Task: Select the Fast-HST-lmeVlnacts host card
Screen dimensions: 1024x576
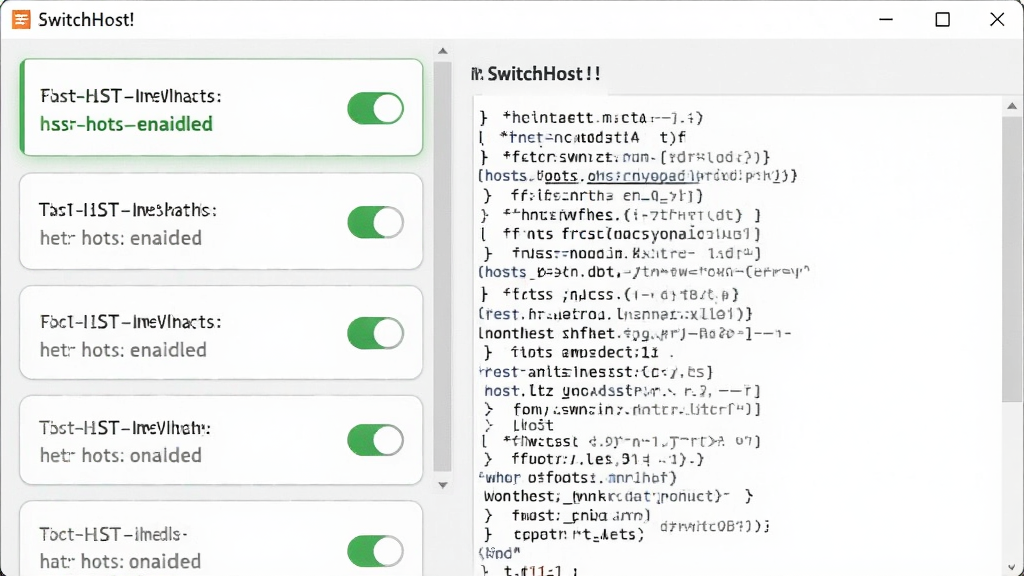Action: 221,108
